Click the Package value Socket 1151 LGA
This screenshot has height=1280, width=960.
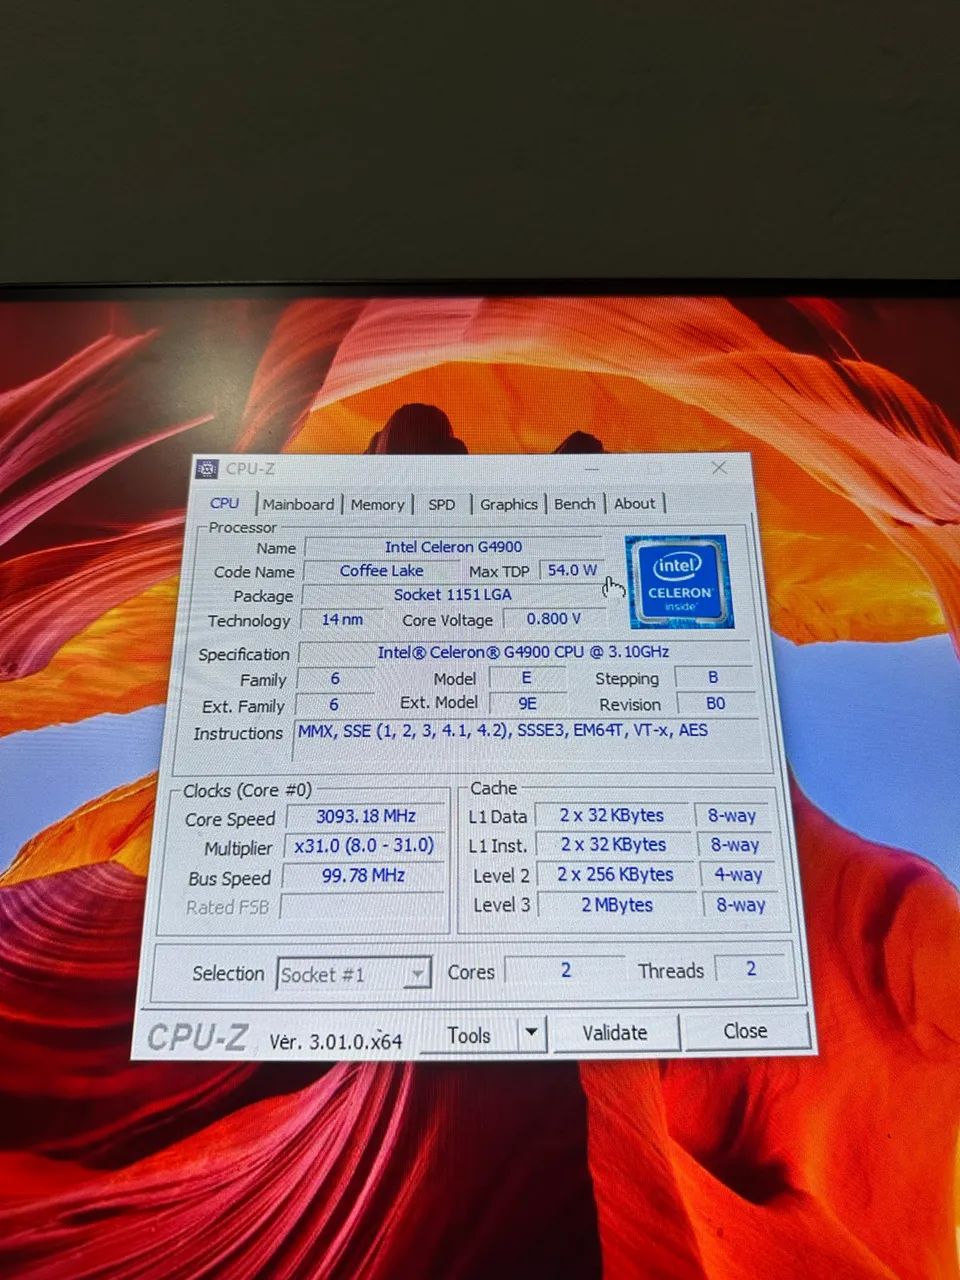click(453, 595)
